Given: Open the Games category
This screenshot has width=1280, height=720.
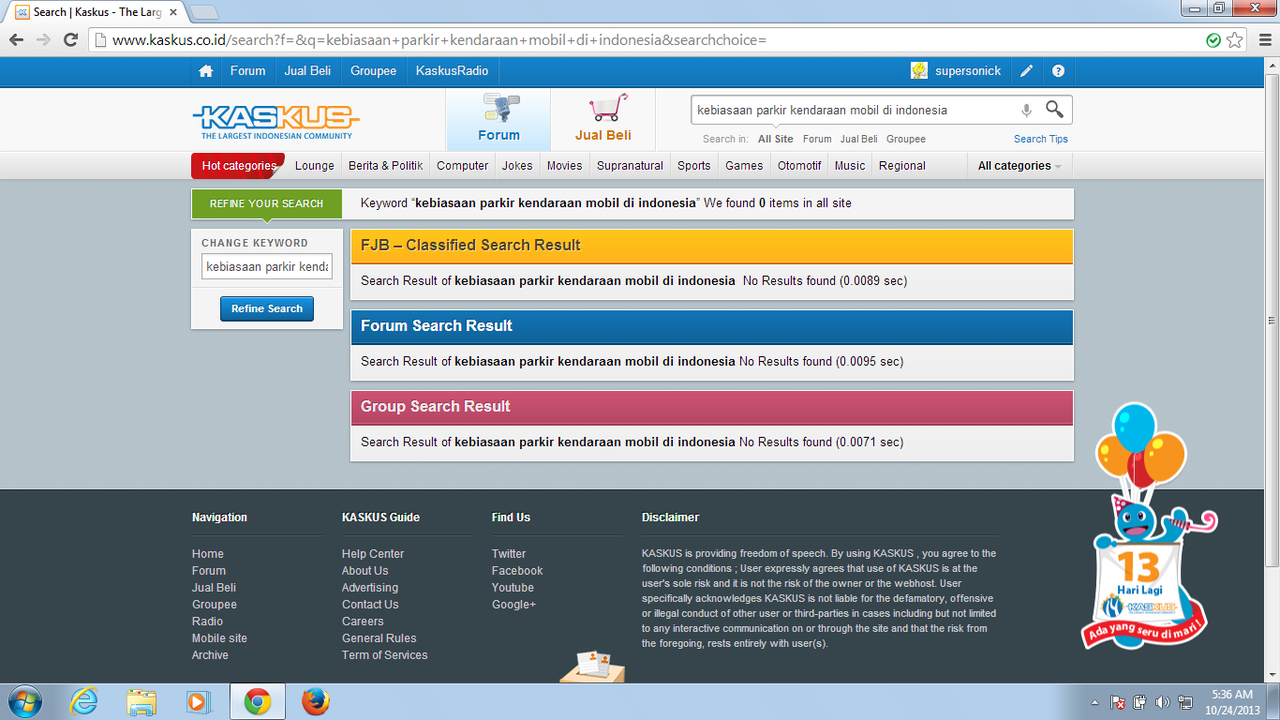Looking at the screenshot, I should (744, 166).
